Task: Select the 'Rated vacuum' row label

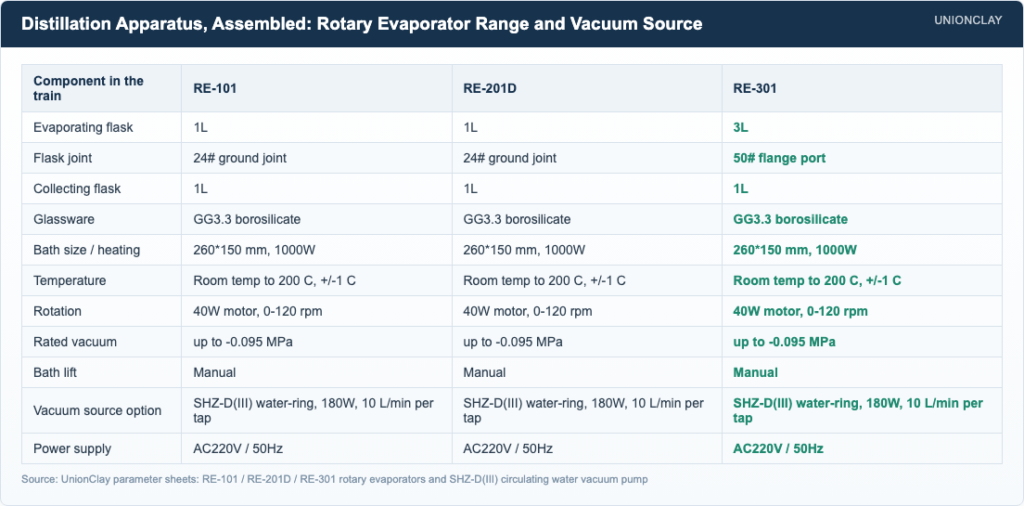Action: (x=74, y=342)
